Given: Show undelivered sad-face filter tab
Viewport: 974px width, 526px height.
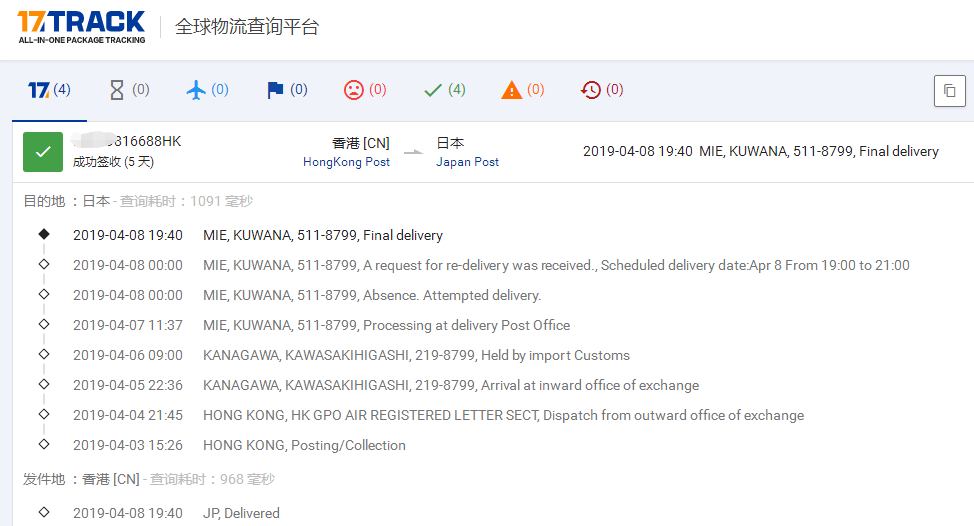Looking at the screenshot, I should [364, 90].
